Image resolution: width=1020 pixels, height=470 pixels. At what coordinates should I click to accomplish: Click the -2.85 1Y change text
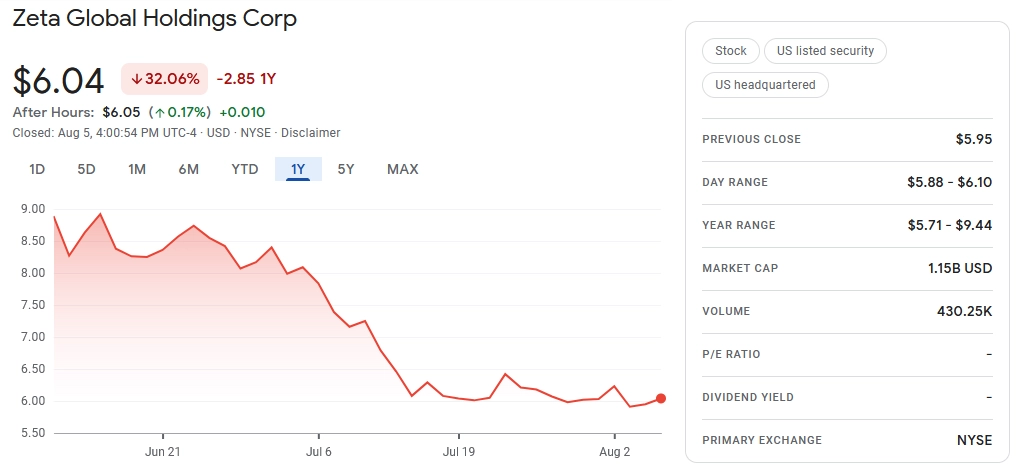[247, 79]
